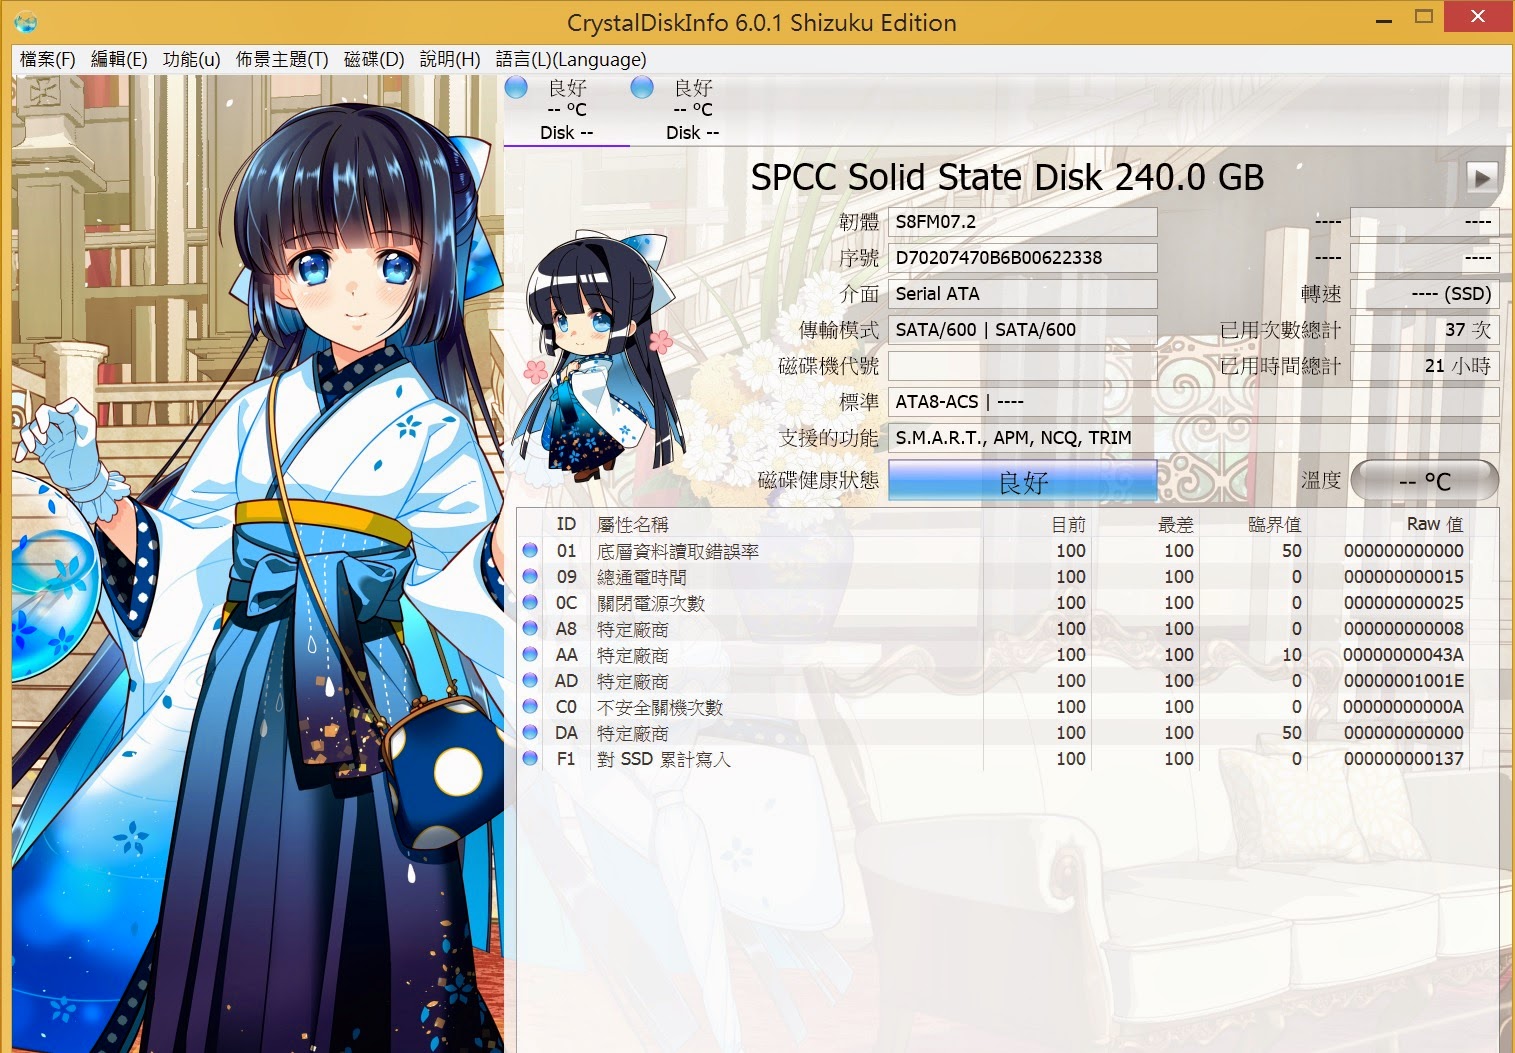1515x1053 pixels.
Task: Click the firmware field S8FM07.2
Action: [x=1023, y=222]
